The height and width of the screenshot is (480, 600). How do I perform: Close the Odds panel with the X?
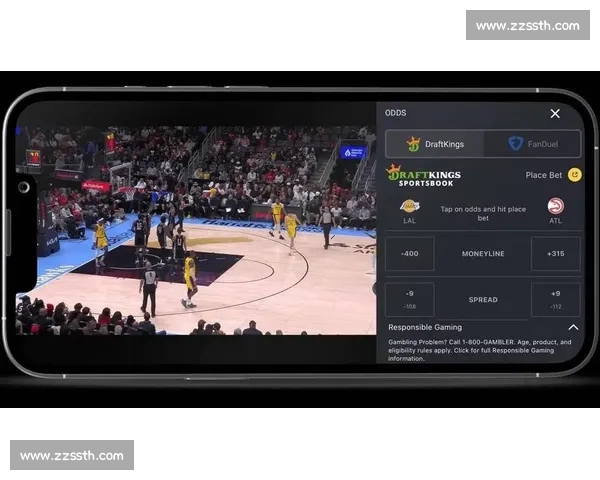click(555, 113)
